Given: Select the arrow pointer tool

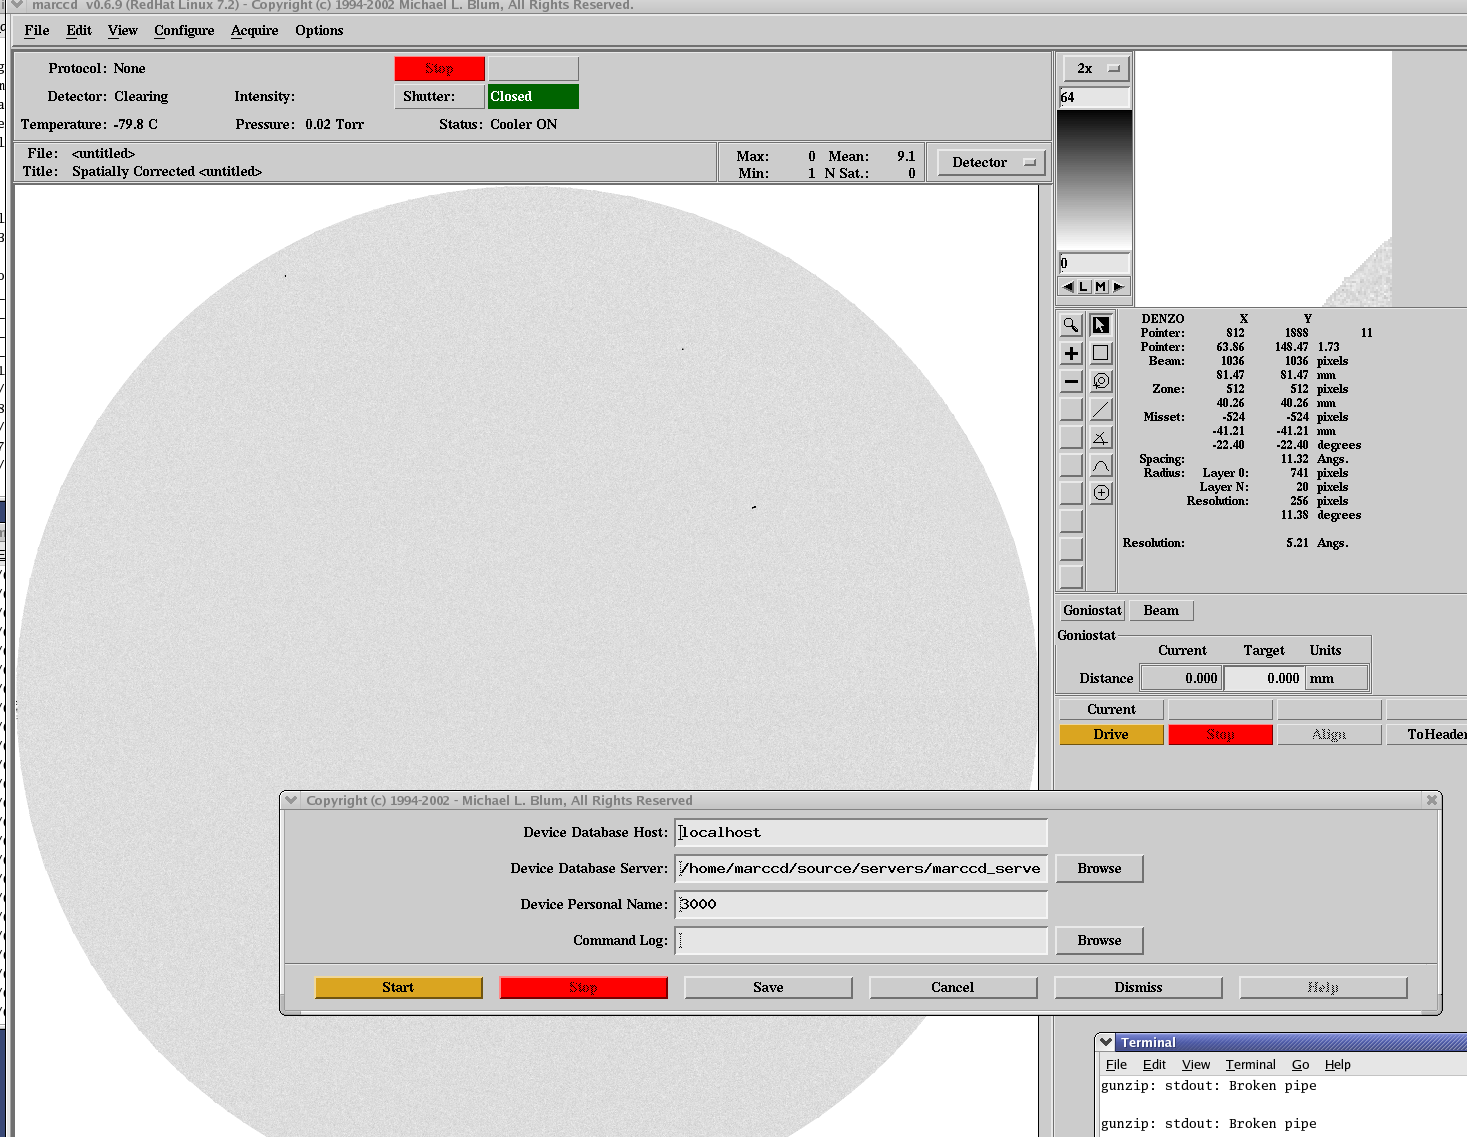Looking at the screenshot, I should click(1101, 325).
